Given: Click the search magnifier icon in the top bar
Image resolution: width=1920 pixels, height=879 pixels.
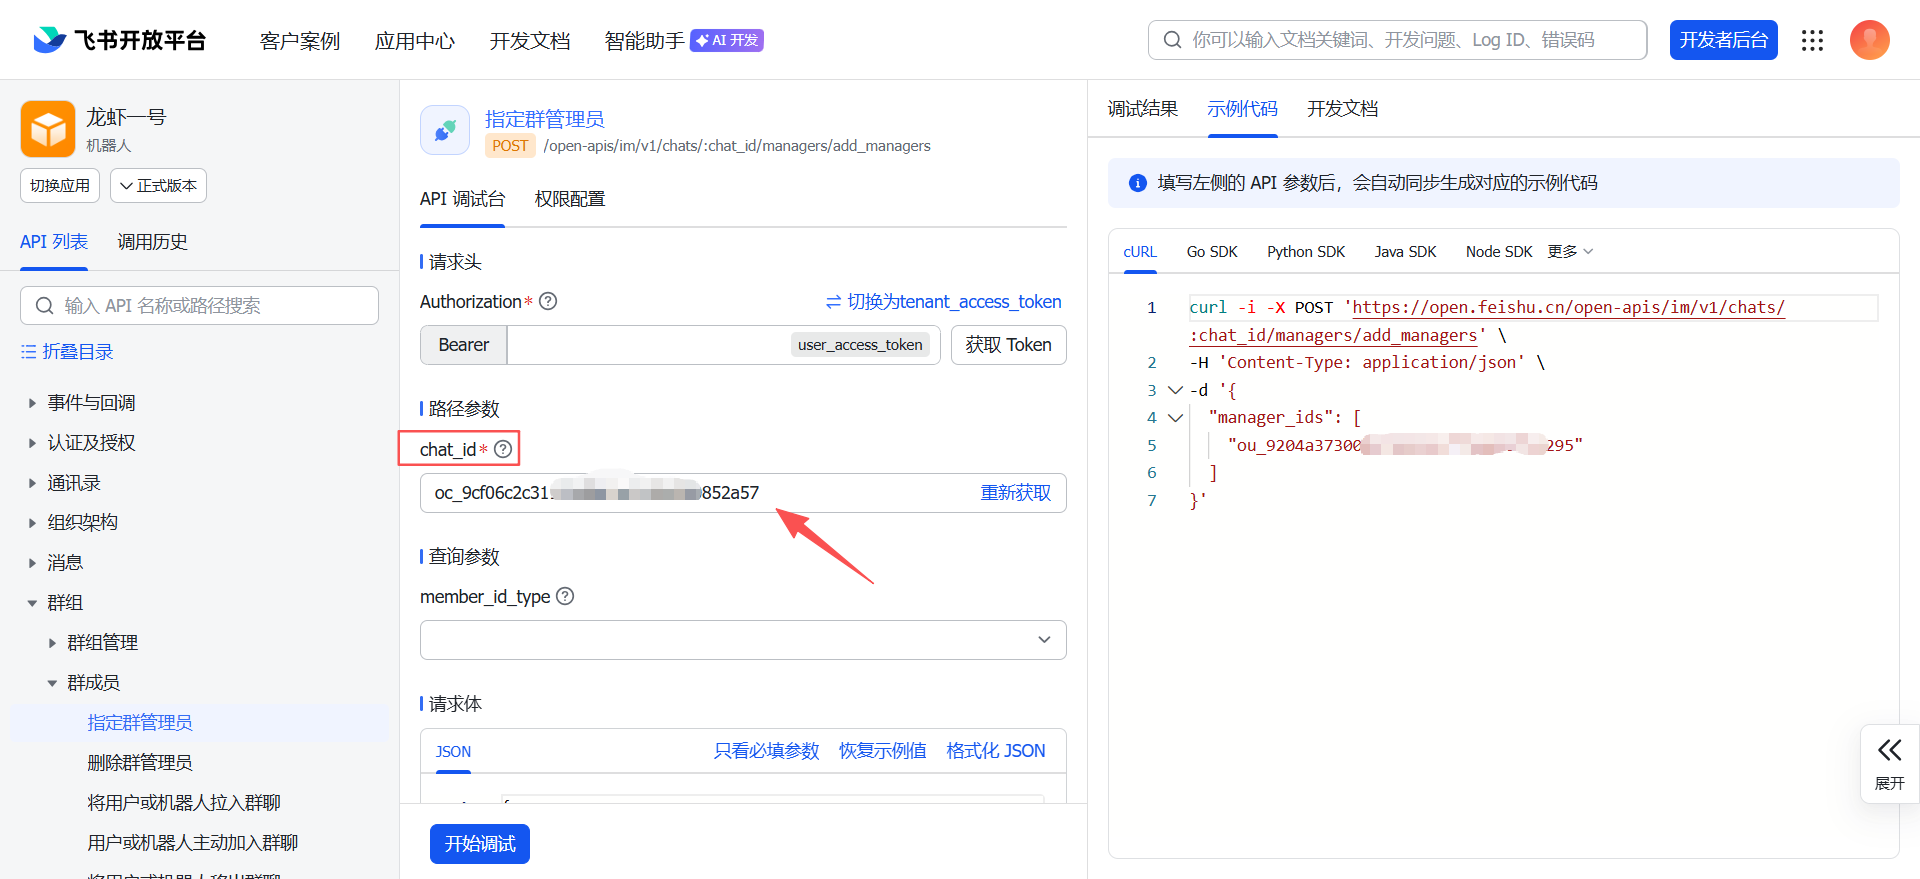Looking at the screenshot, I should [1172, 40].
